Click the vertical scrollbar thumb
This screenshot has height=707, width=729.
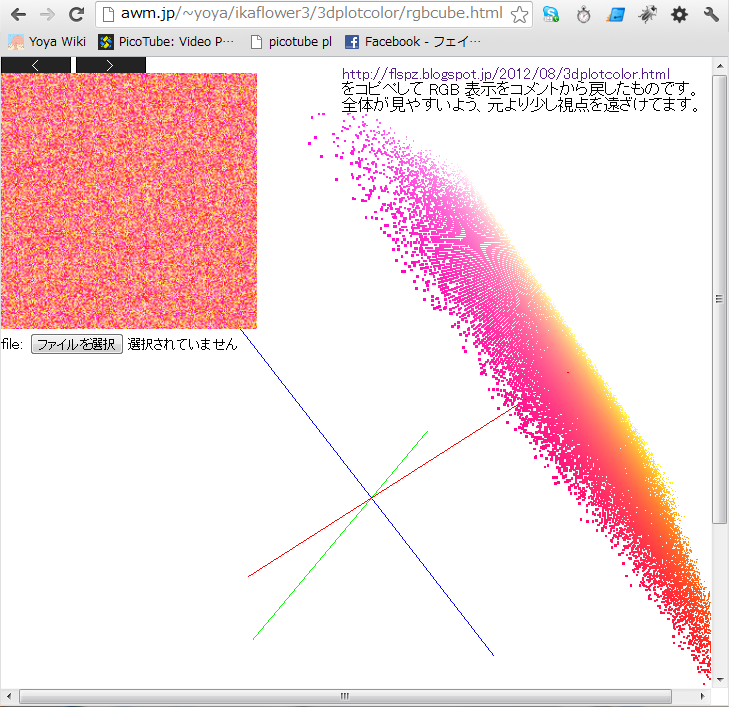720,299
